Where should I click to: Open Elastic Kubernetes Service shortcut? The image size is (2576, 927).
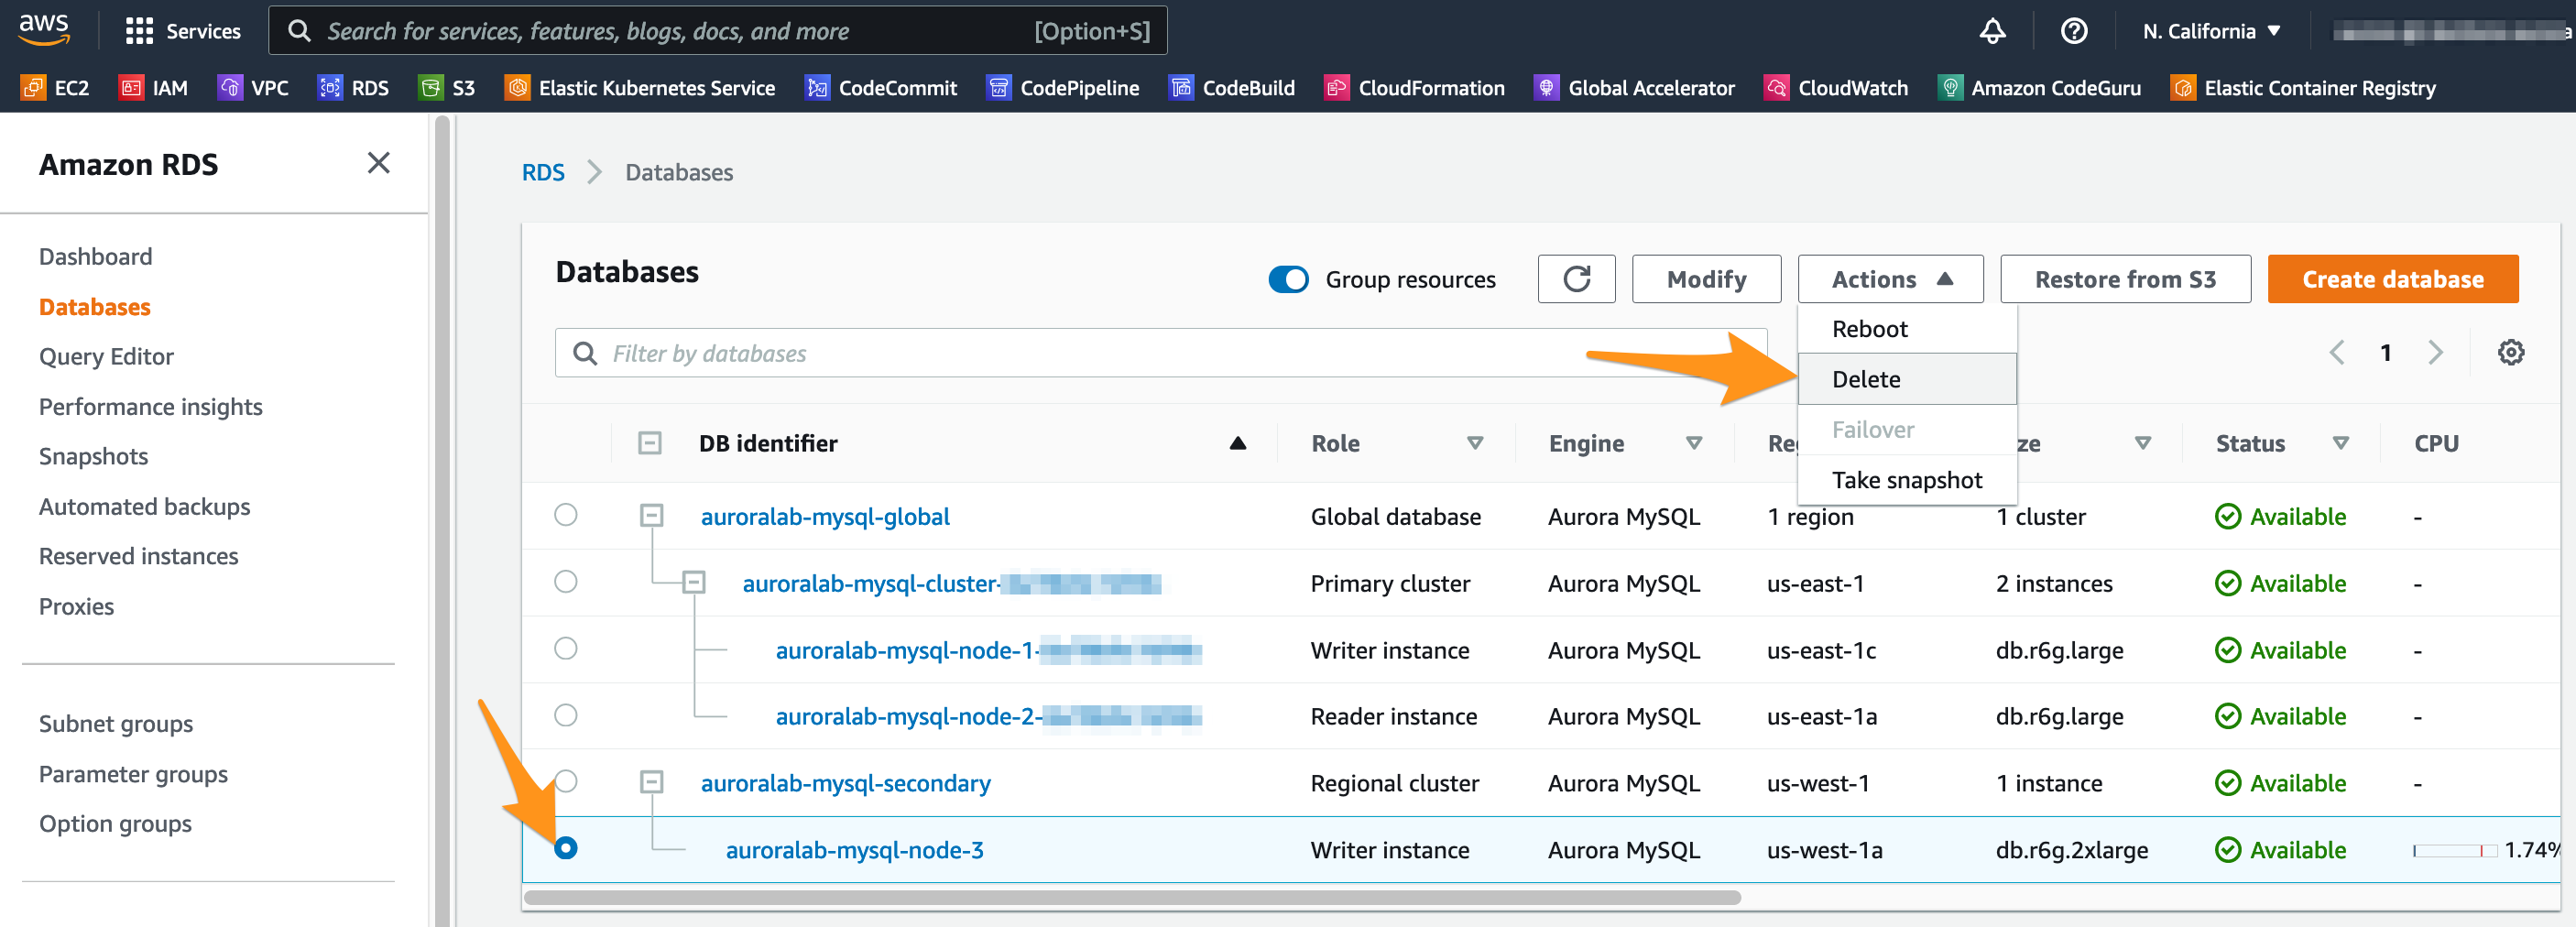[640, 88]
